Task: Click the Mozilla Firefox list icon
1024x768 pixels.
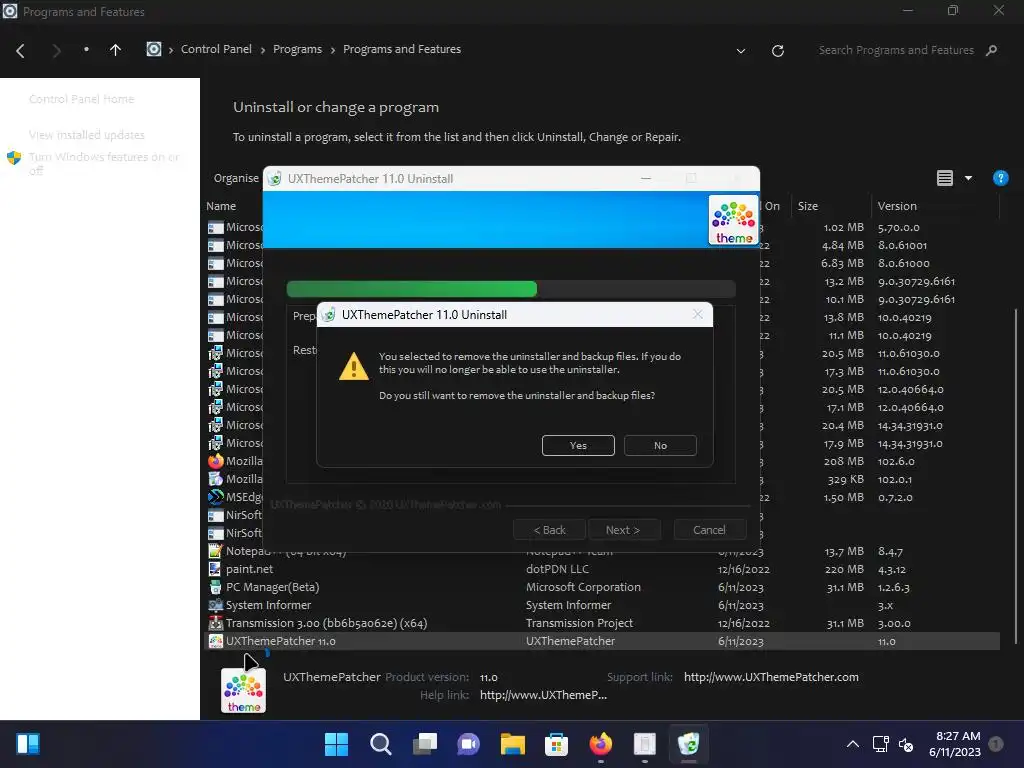Action: tap(215, 461)
